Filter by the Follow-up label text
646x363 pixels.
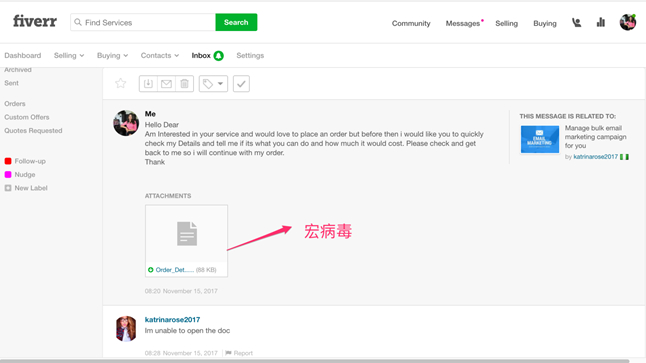pos(30,161)
